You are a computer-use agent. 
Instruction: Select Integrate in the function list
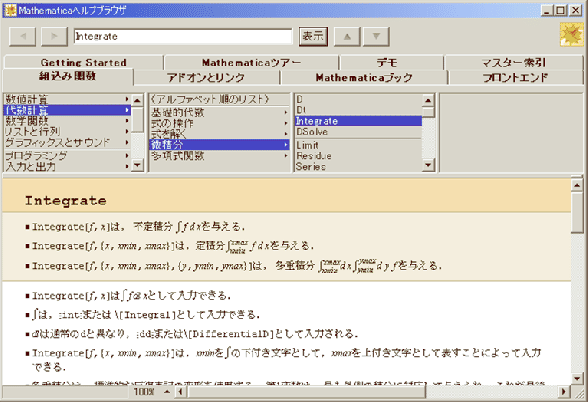[358, 121]
